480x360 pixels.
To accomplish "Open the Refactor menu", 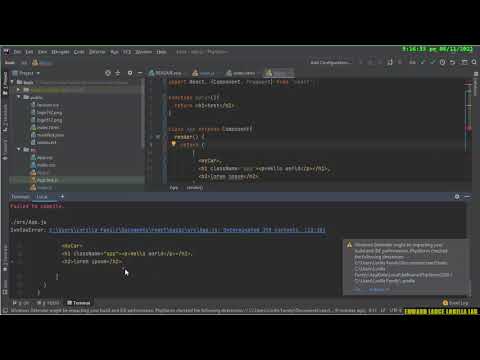I will coord(97,52).
